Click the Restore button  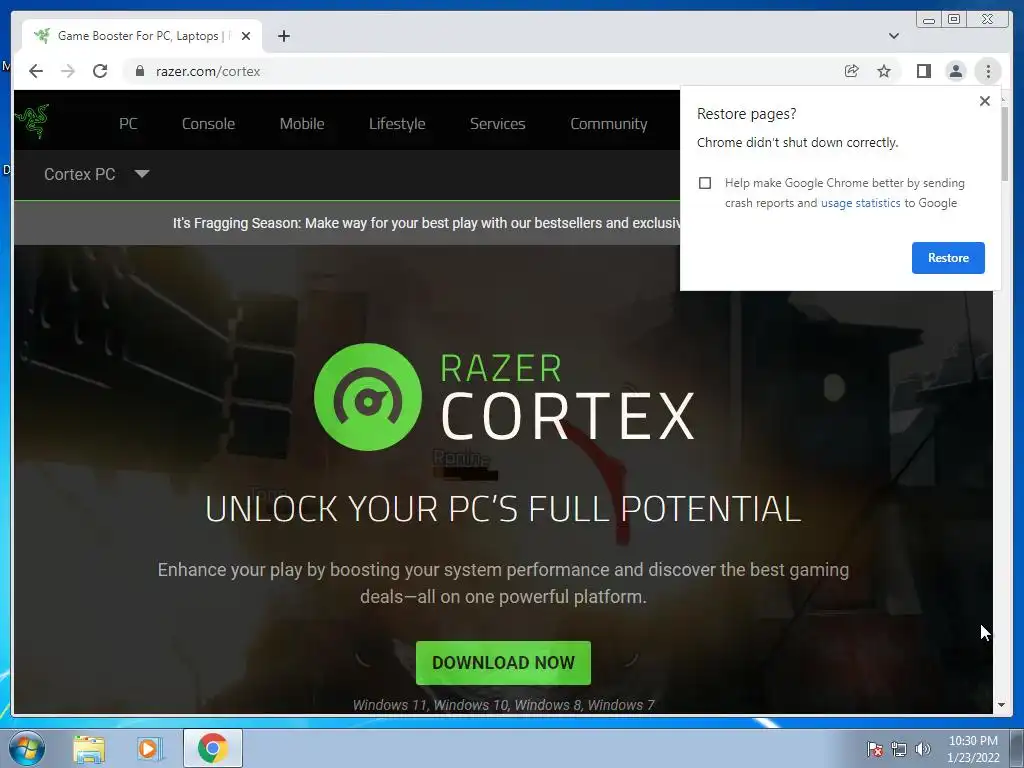(x=948, y=257)
